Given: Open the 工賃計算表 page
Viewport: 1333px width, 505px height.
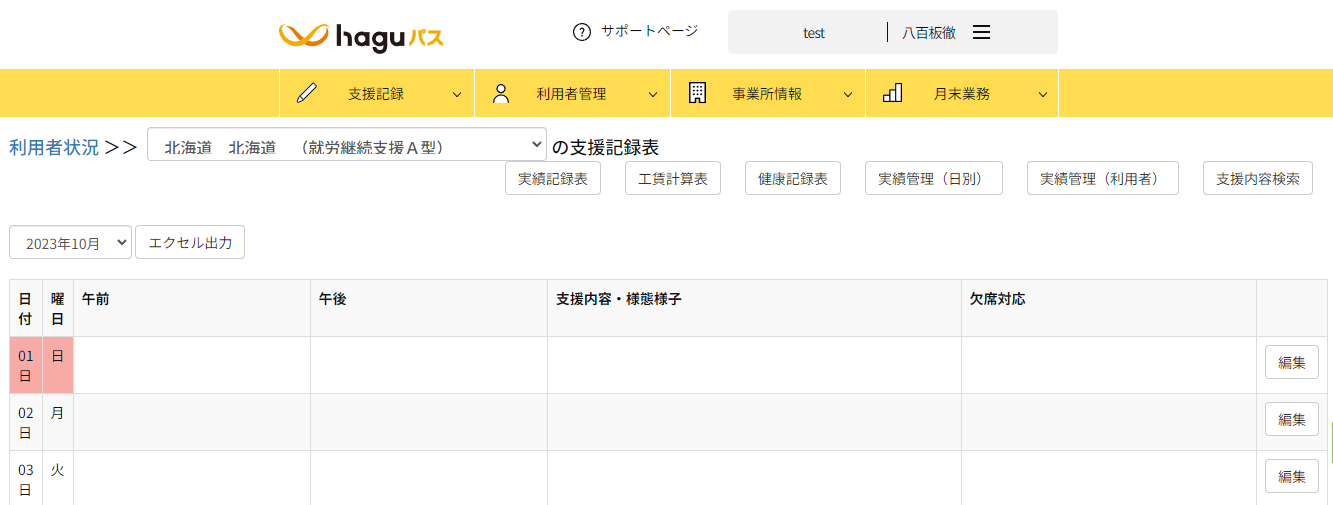Looking at the screenshot, I should [673, 178].
